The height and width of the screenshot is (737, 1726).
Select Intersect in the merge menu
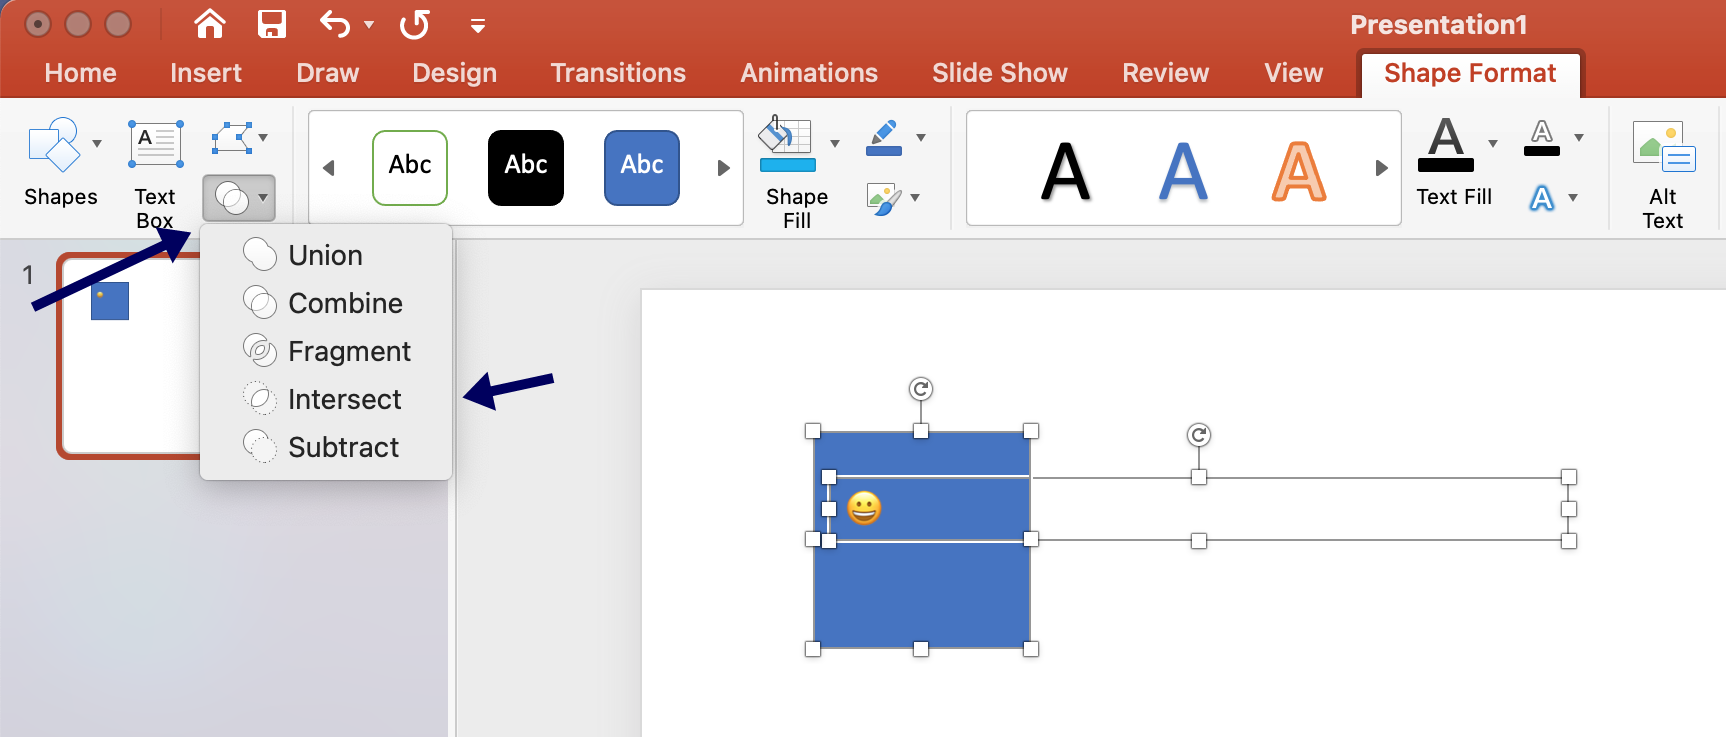coord(326,399)
